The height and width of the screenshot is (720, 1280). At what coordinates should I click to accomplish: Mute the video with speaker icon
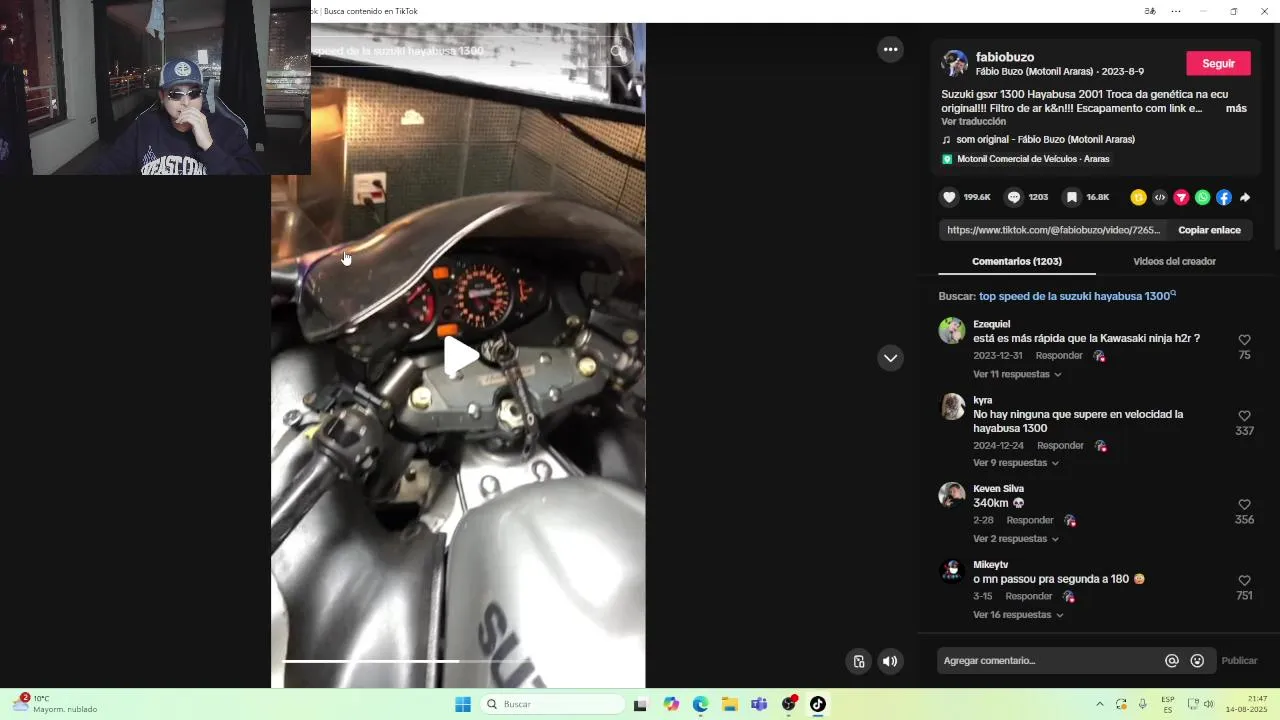(890, 661)
